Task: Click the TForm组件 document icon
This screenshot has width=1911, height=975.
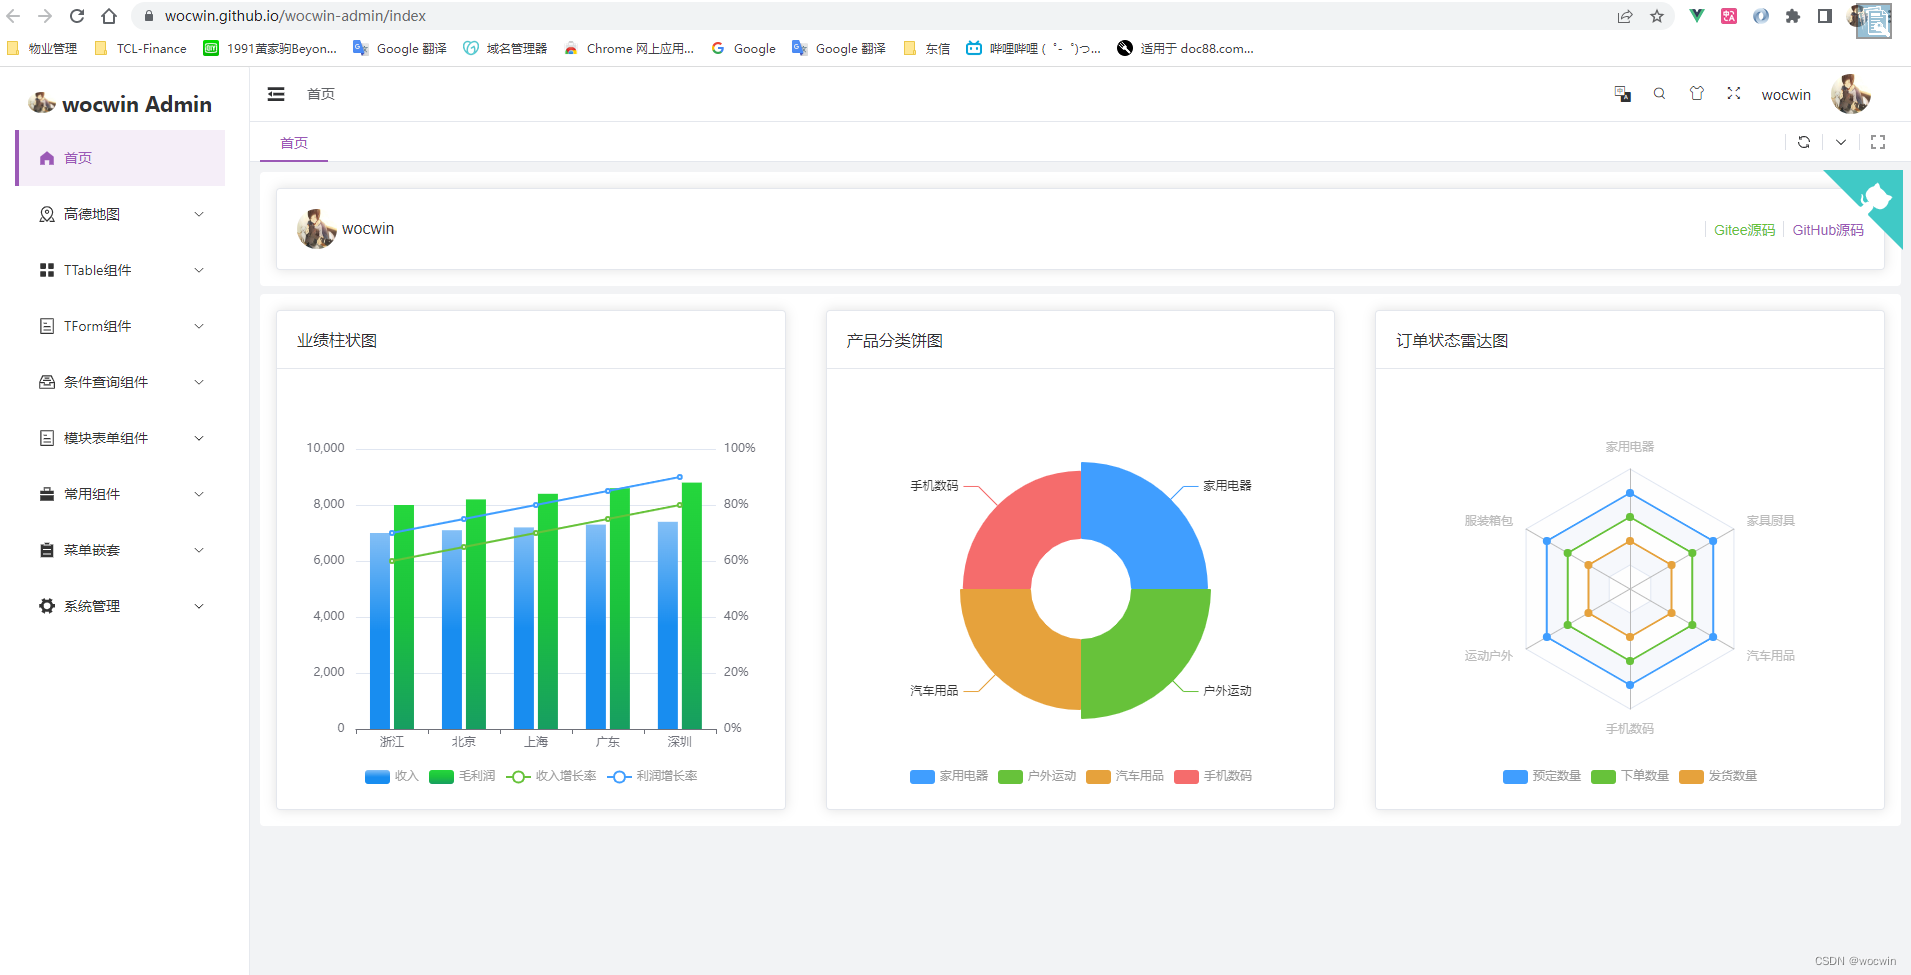Action: coord(47,326)
